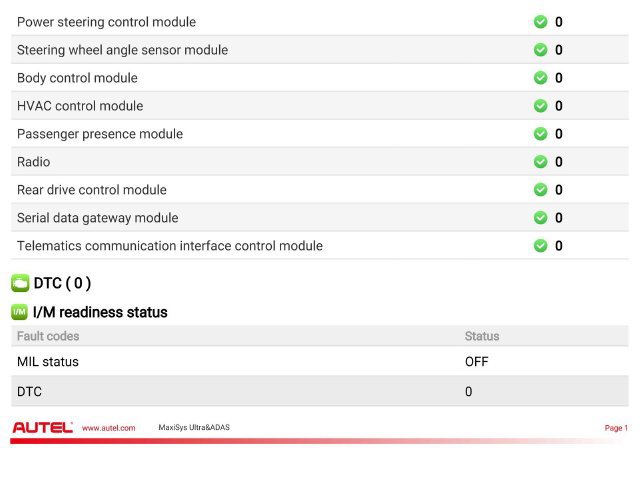
Task: Click the Autel logo in footer
Action: (42, 427)
